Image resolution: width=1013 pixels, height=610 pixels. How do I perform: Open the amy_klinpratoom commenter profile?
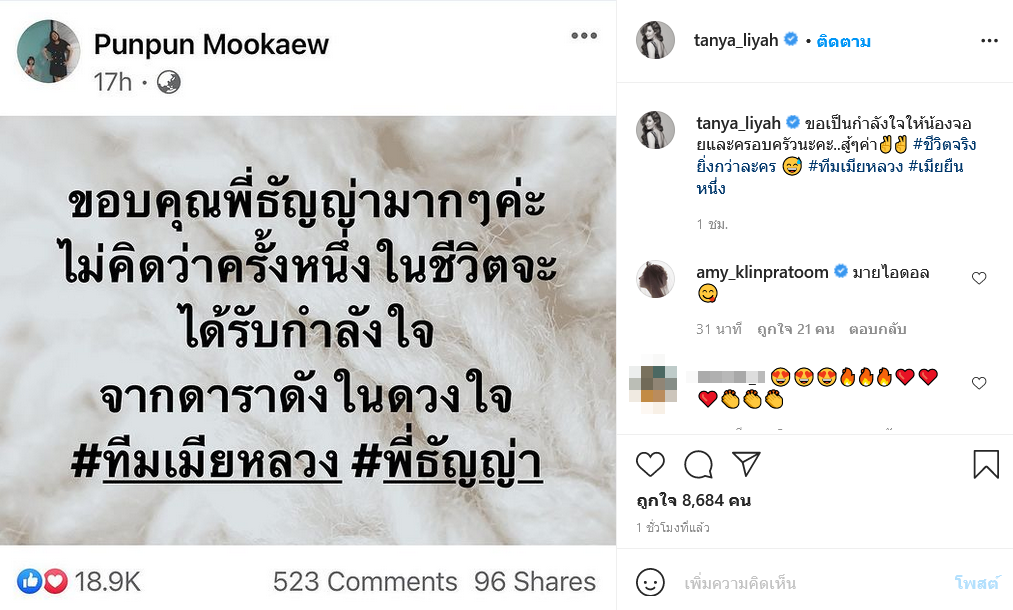[x=762, y=272]
